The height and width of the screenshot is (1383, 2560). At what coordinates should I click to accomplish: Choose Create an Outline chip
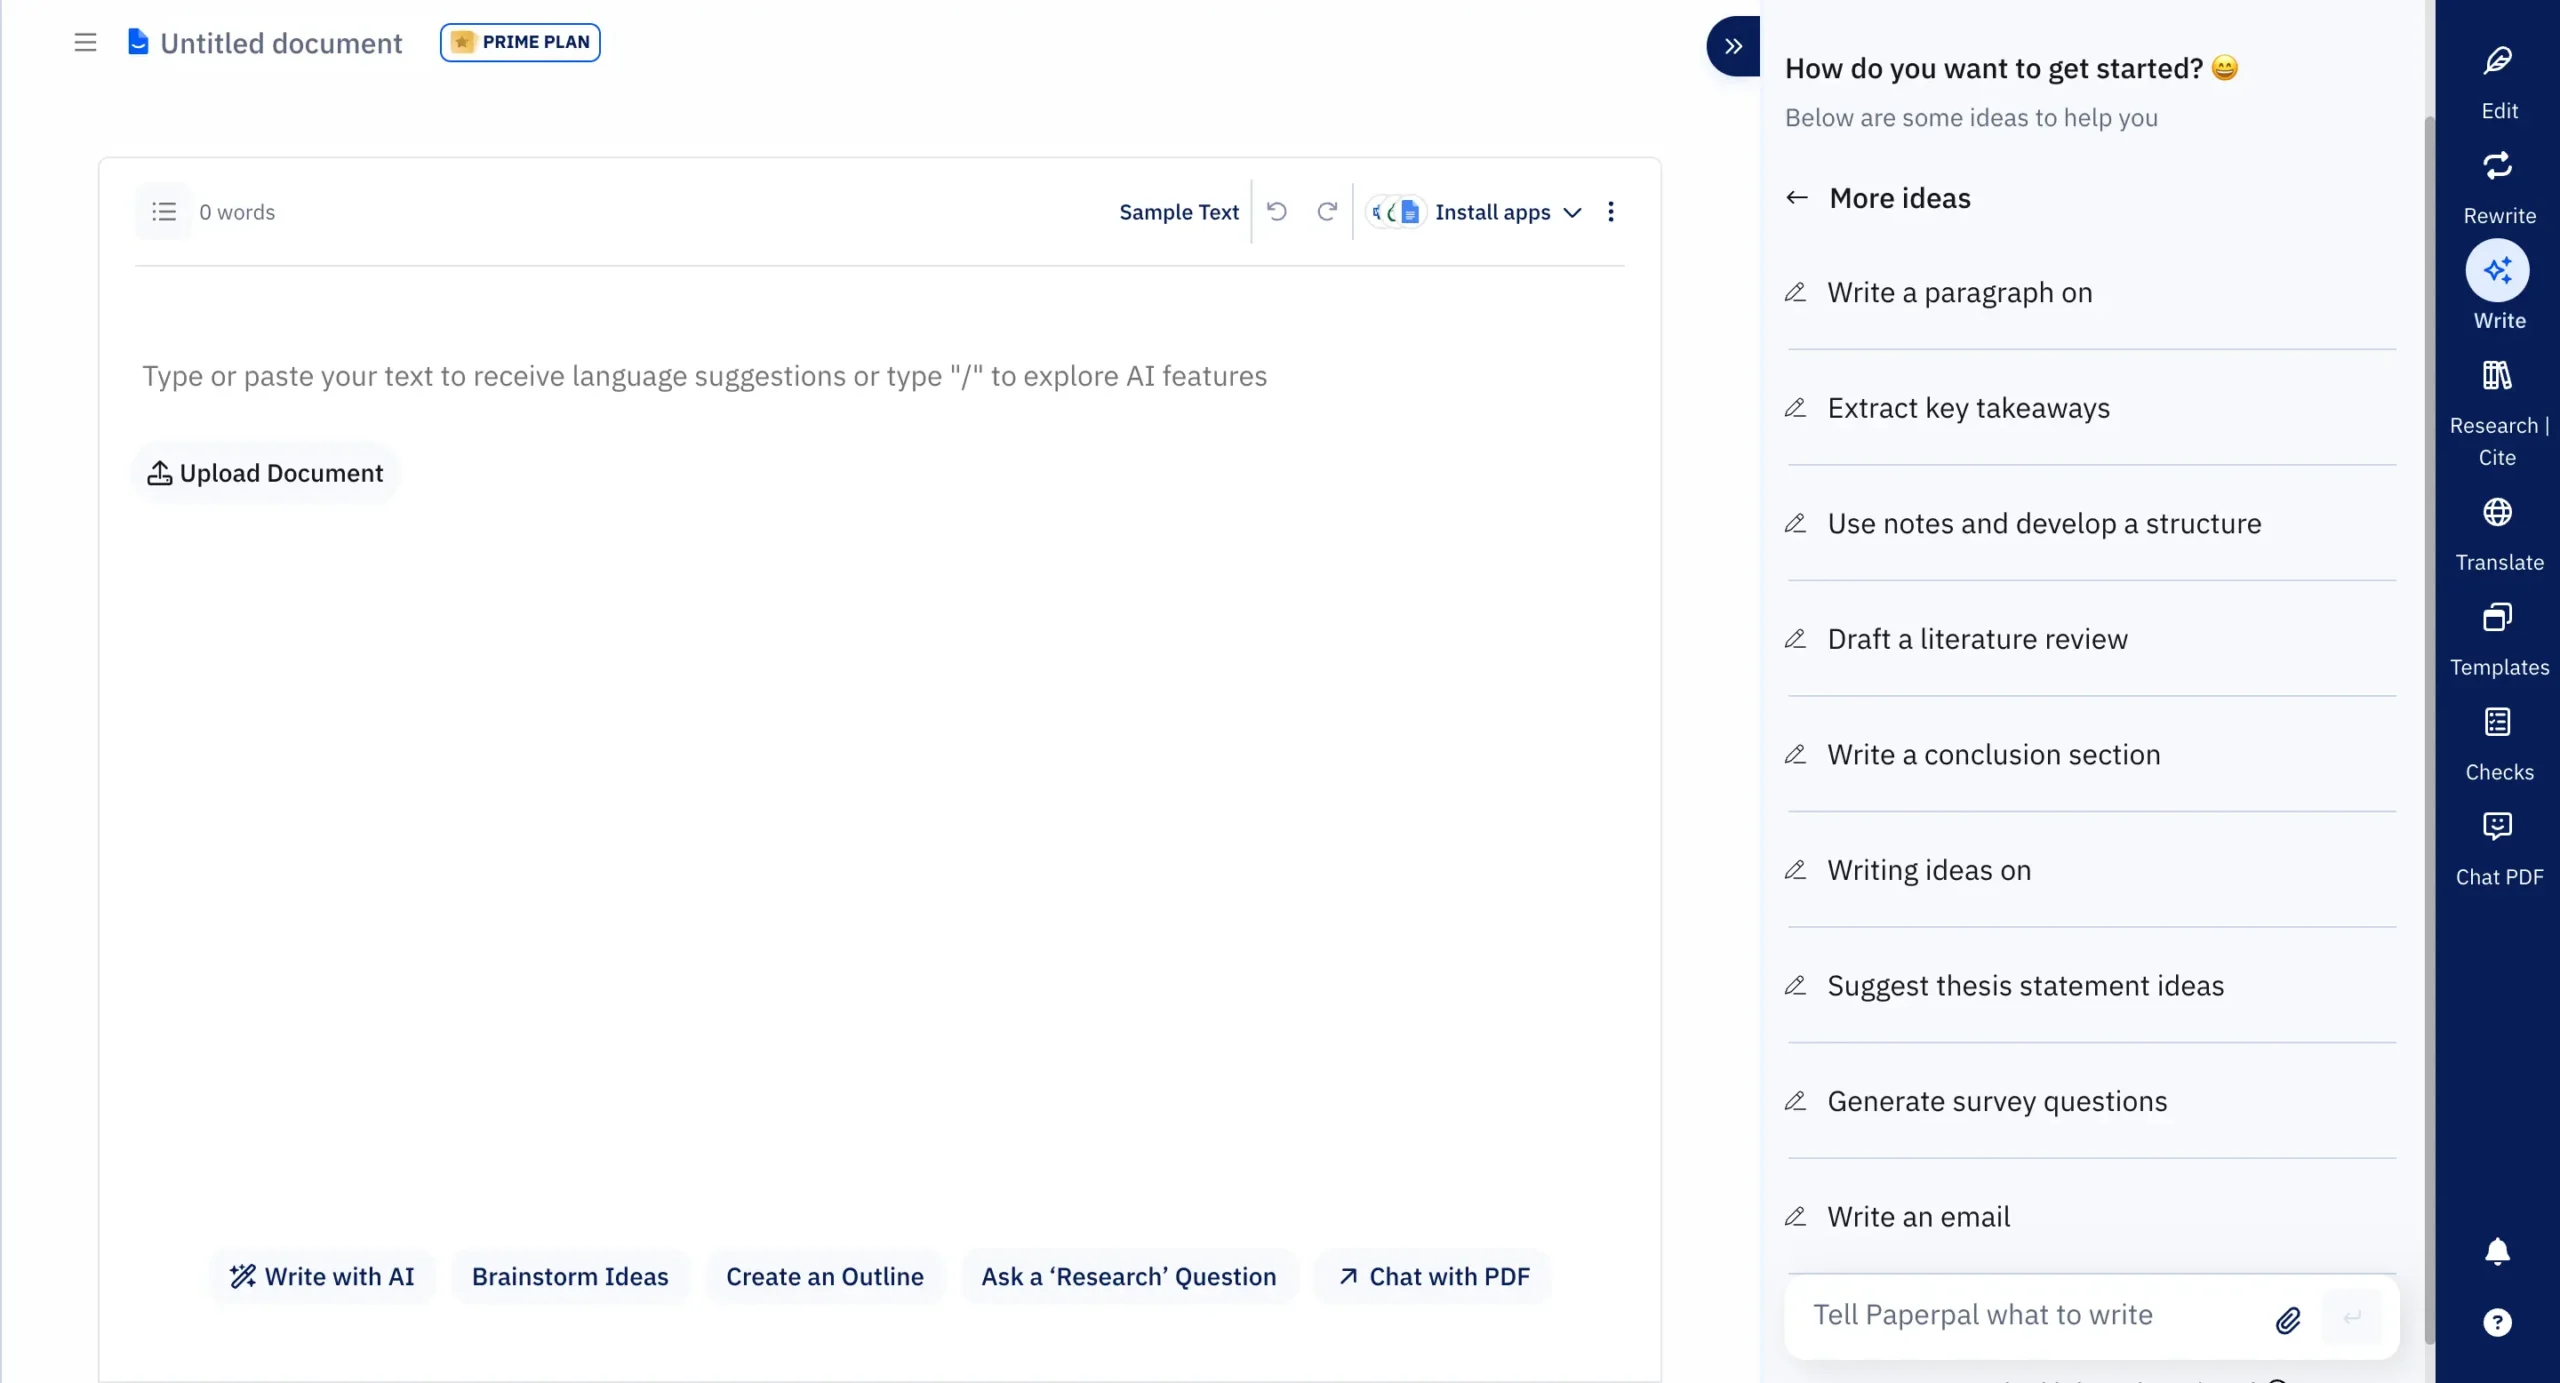(824, 1276)
